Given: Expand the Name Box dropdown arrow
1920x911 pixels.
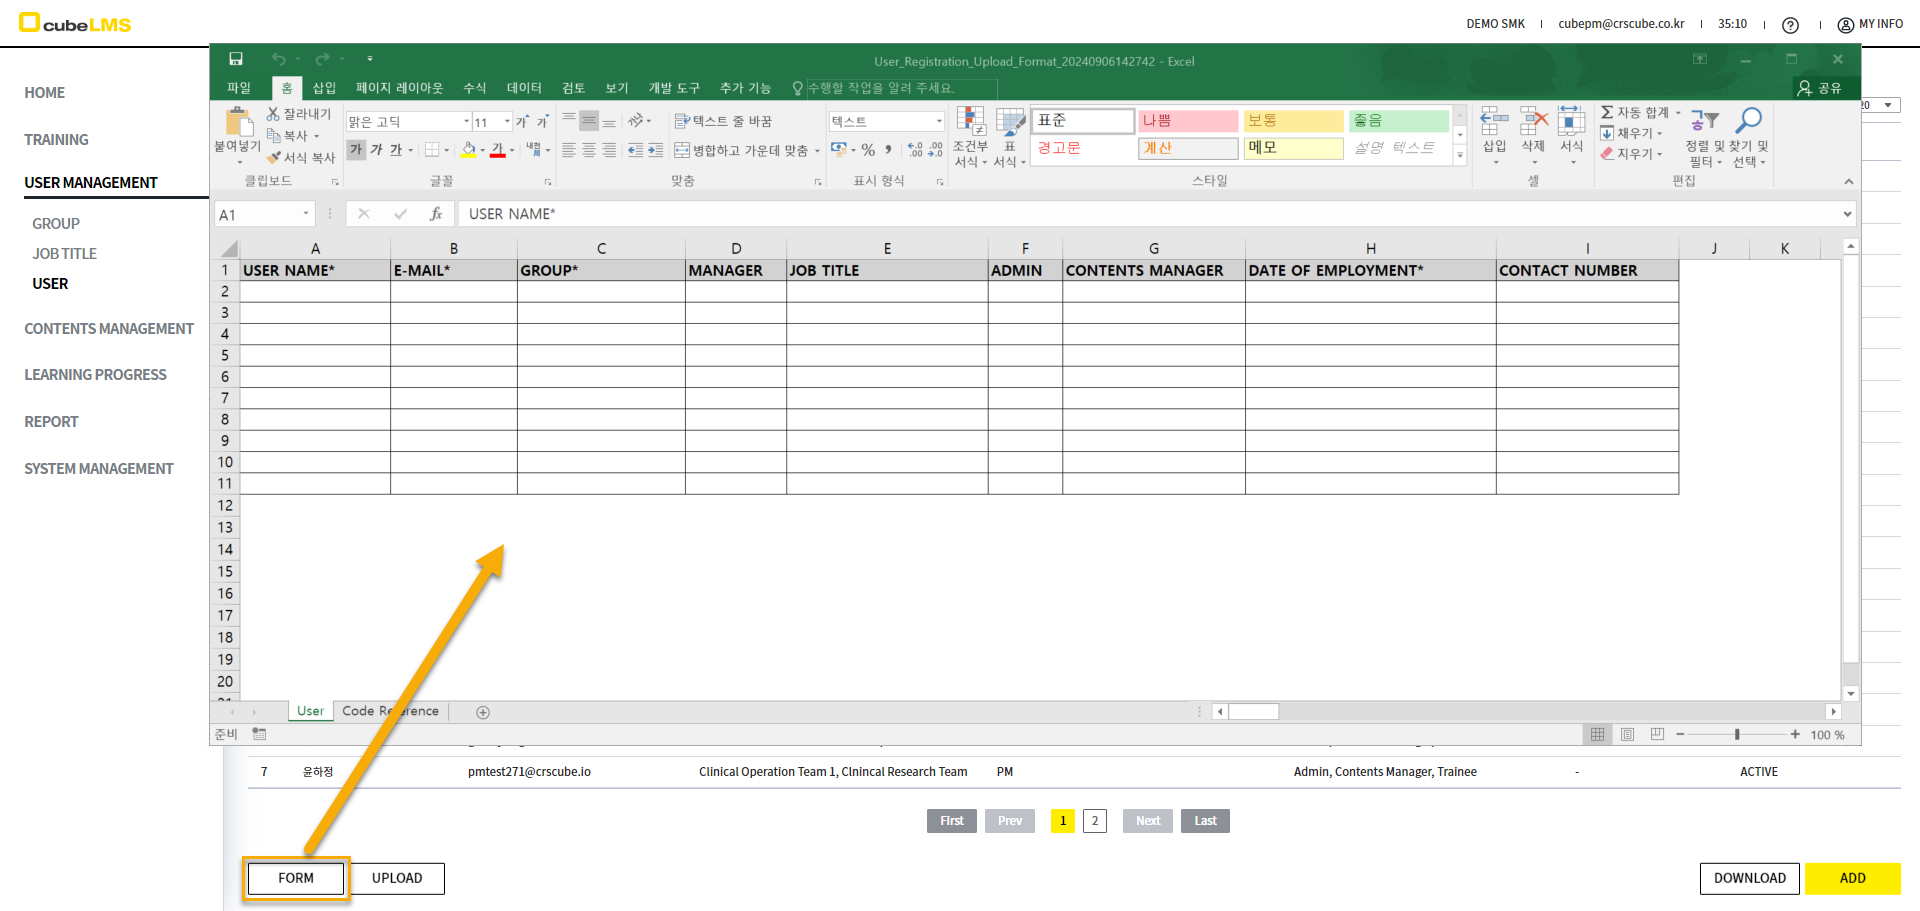Looking at the screenshot, I should pyautogui.click(x=306, y=214).
